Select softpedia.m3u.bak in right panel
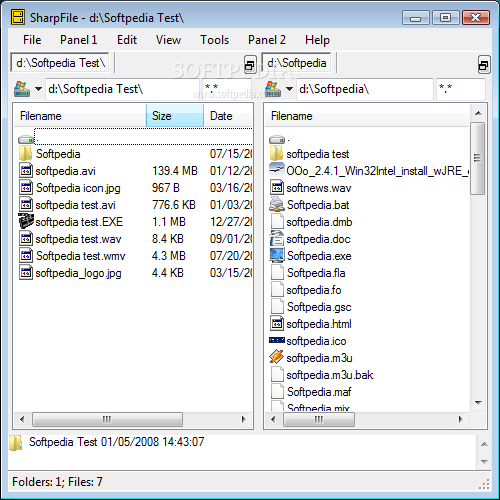The width and height of the screenshot is (500, 500). (330, 375)
